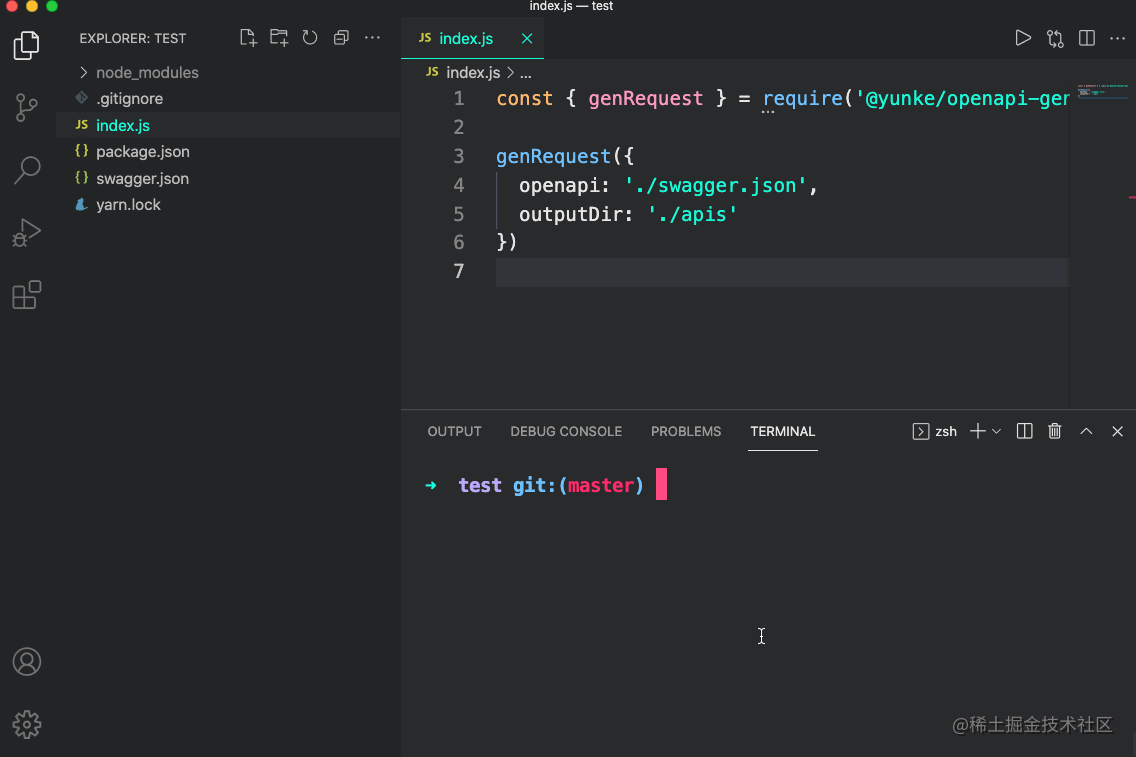
Task: Collapse all folders in Explorer
Action: [341, 38]
